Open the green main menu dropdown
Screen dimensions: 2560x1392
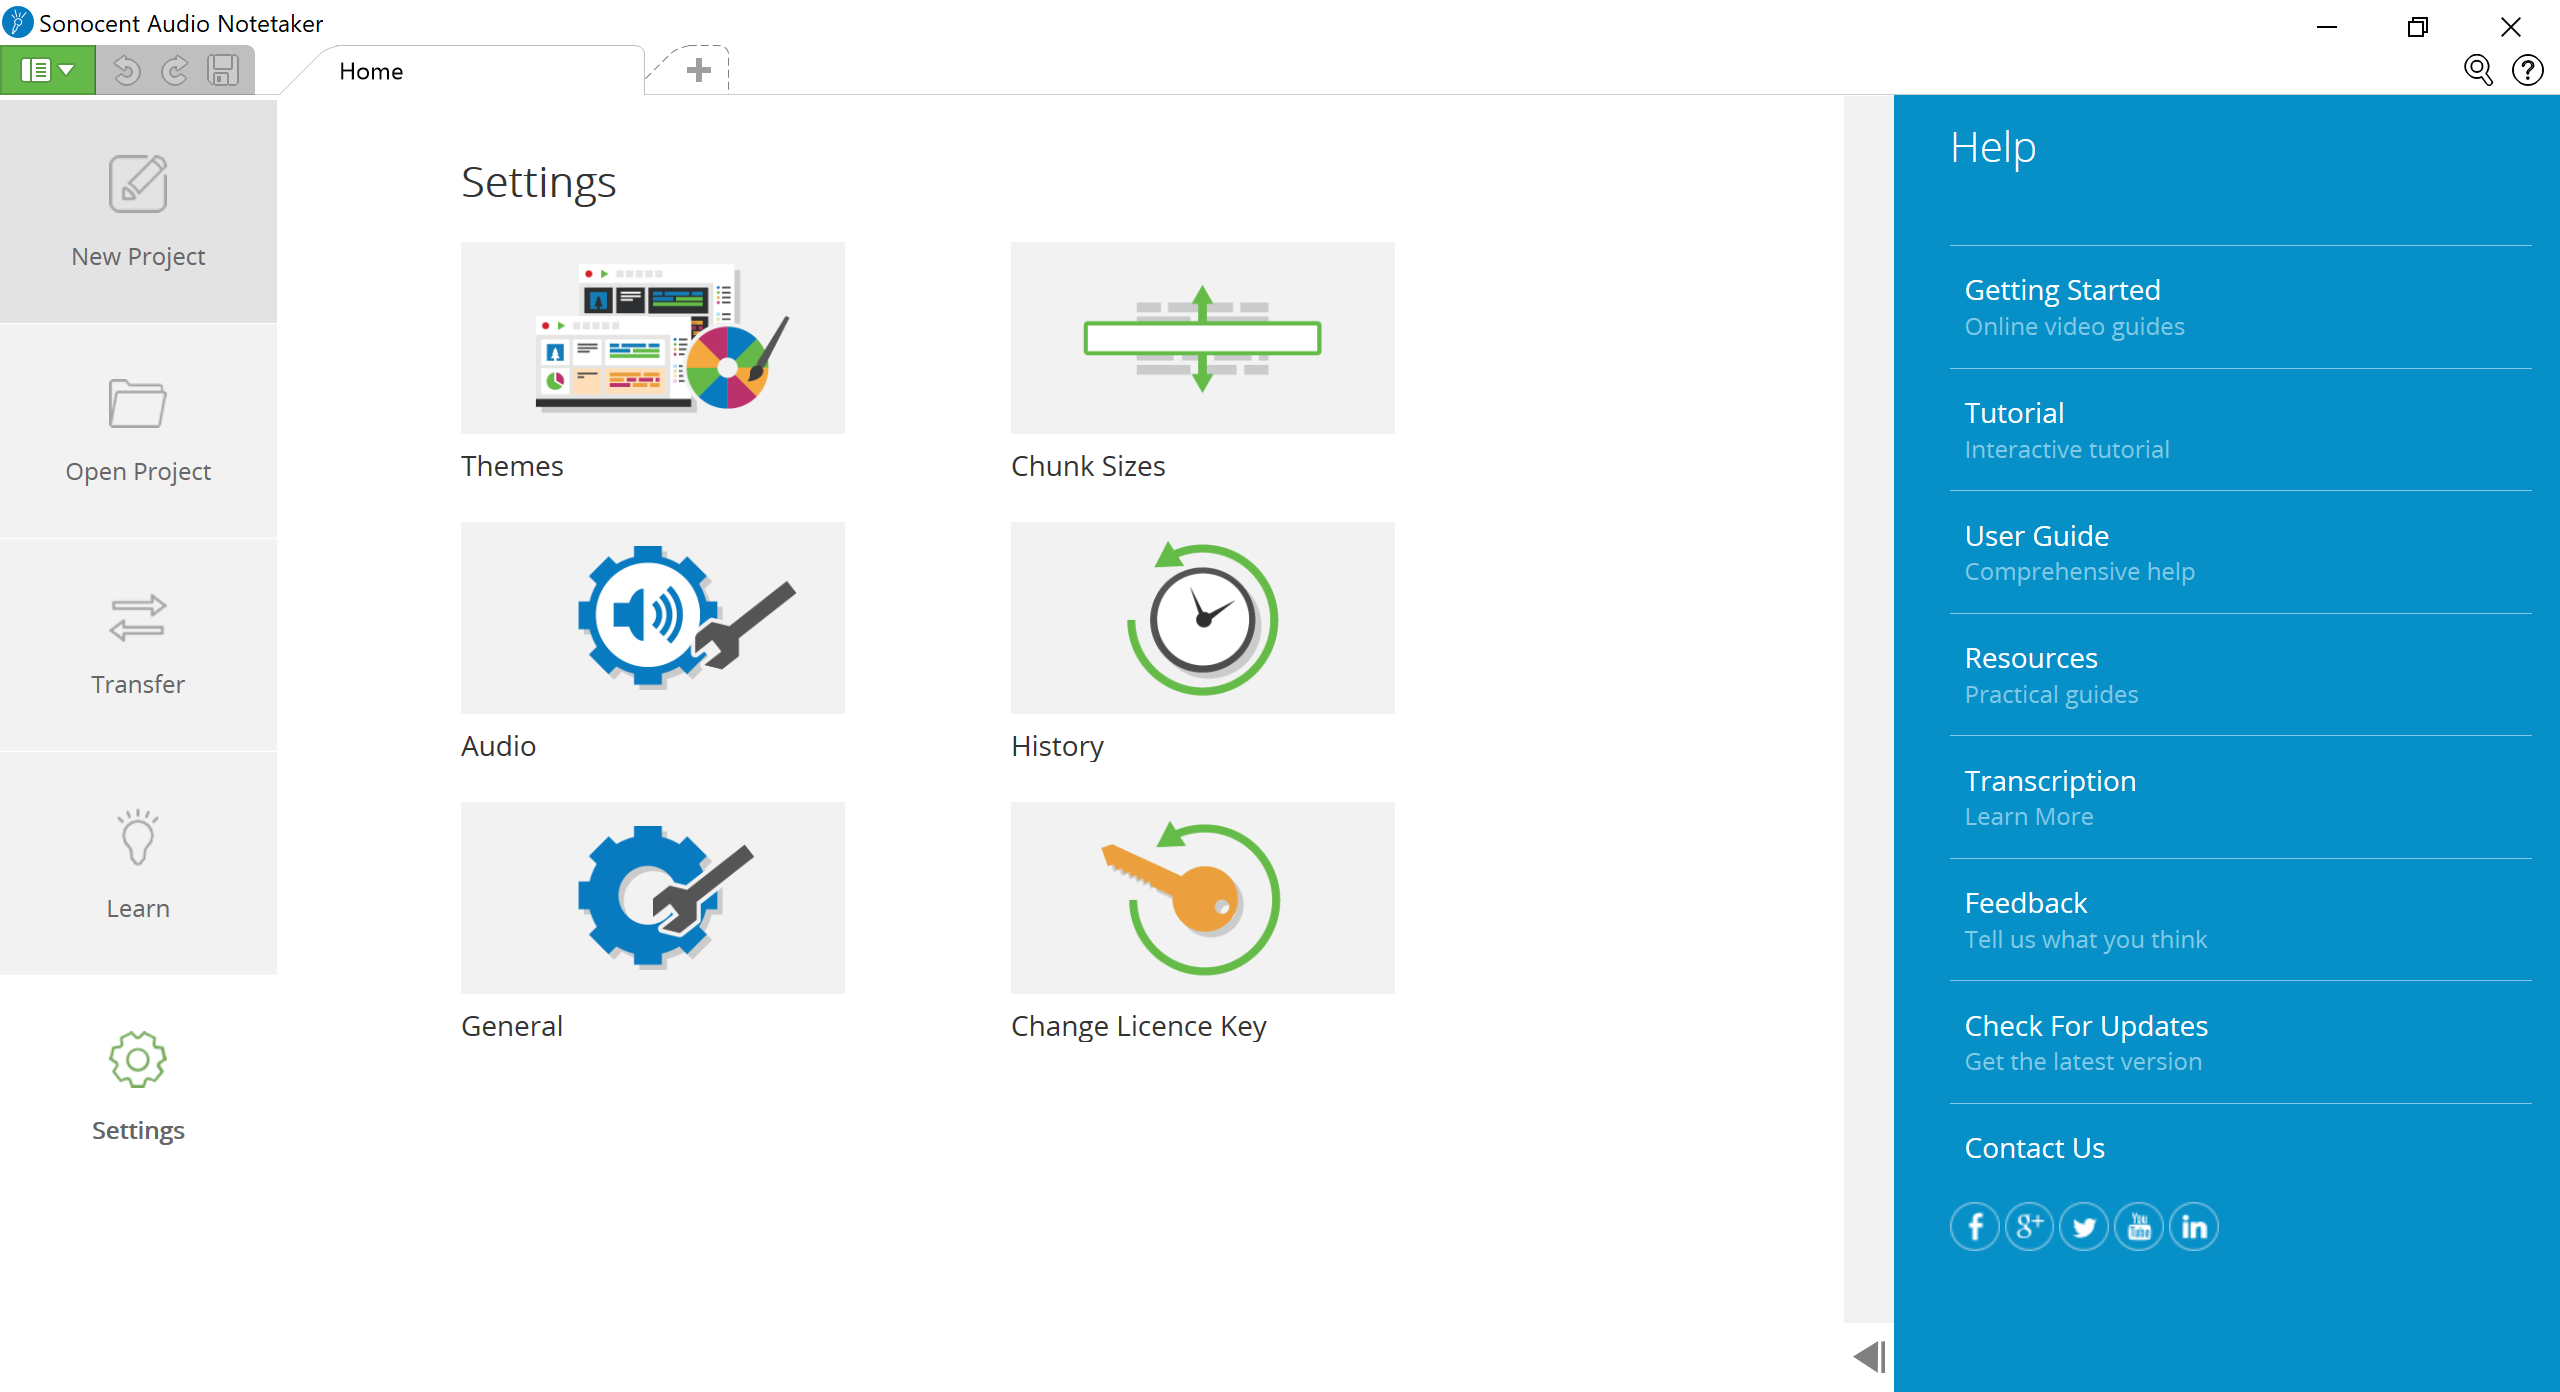click(47, 70)
